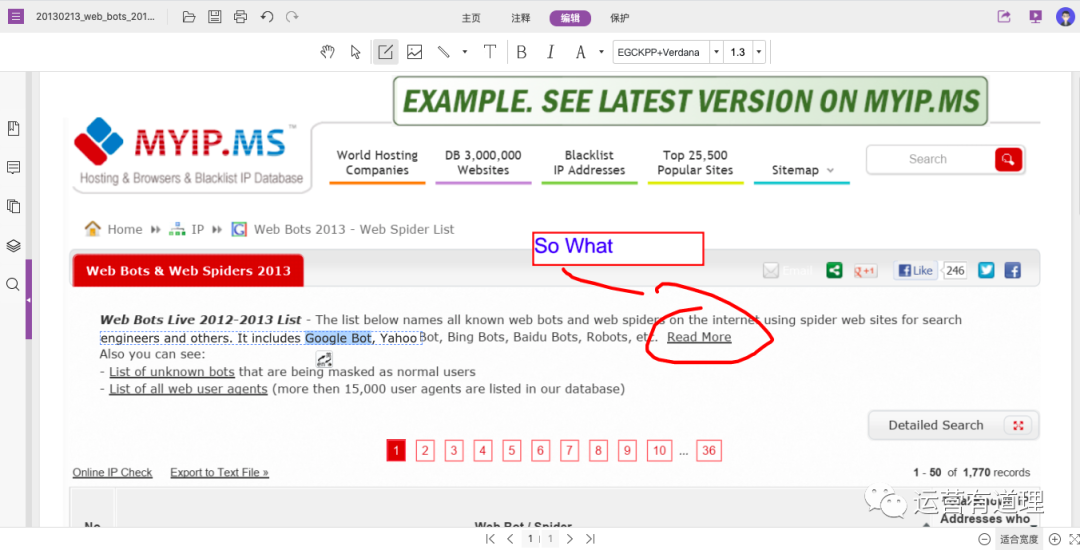Open the EGCKPP+Verdana font dropdown
1080x550 pixels.
point(716,52)
